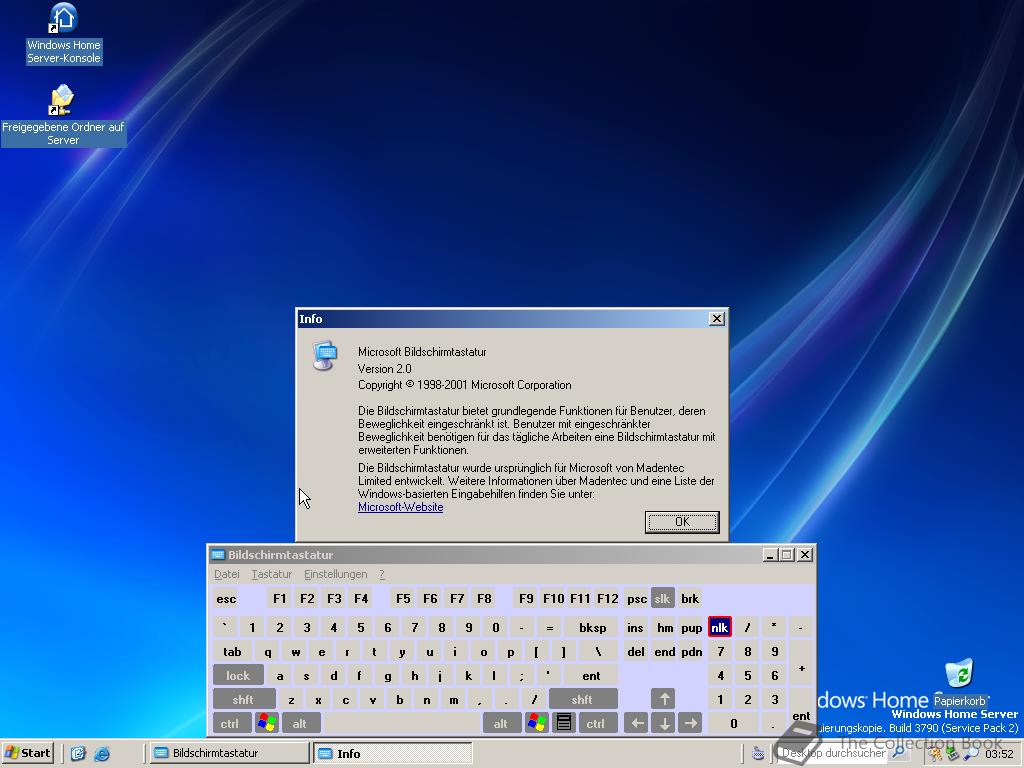The width and height of the screenshot is (1024, 768).
Task: Open the Papierkorb recycle bin icon
Action: (959, 682)
